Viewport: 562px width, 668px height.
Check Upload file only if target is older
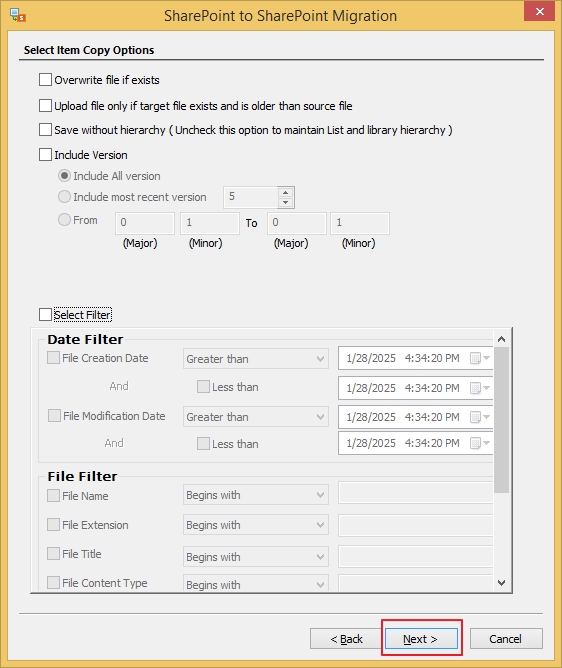pos(45,105)
